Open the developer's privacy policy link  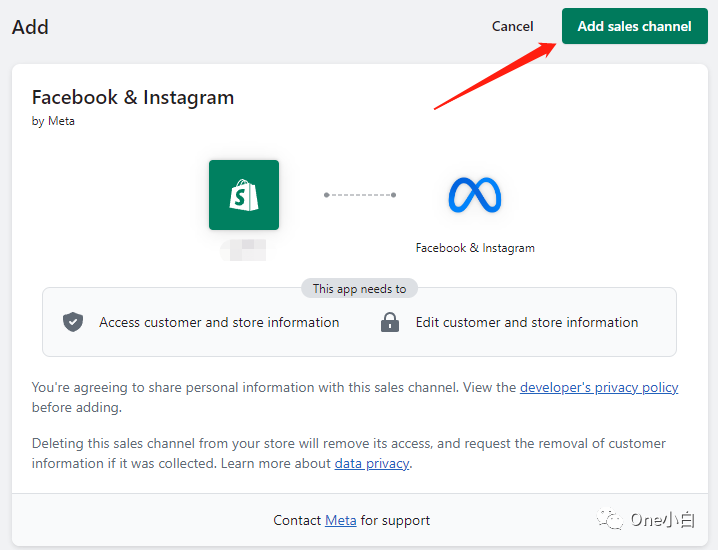(599, 387)
